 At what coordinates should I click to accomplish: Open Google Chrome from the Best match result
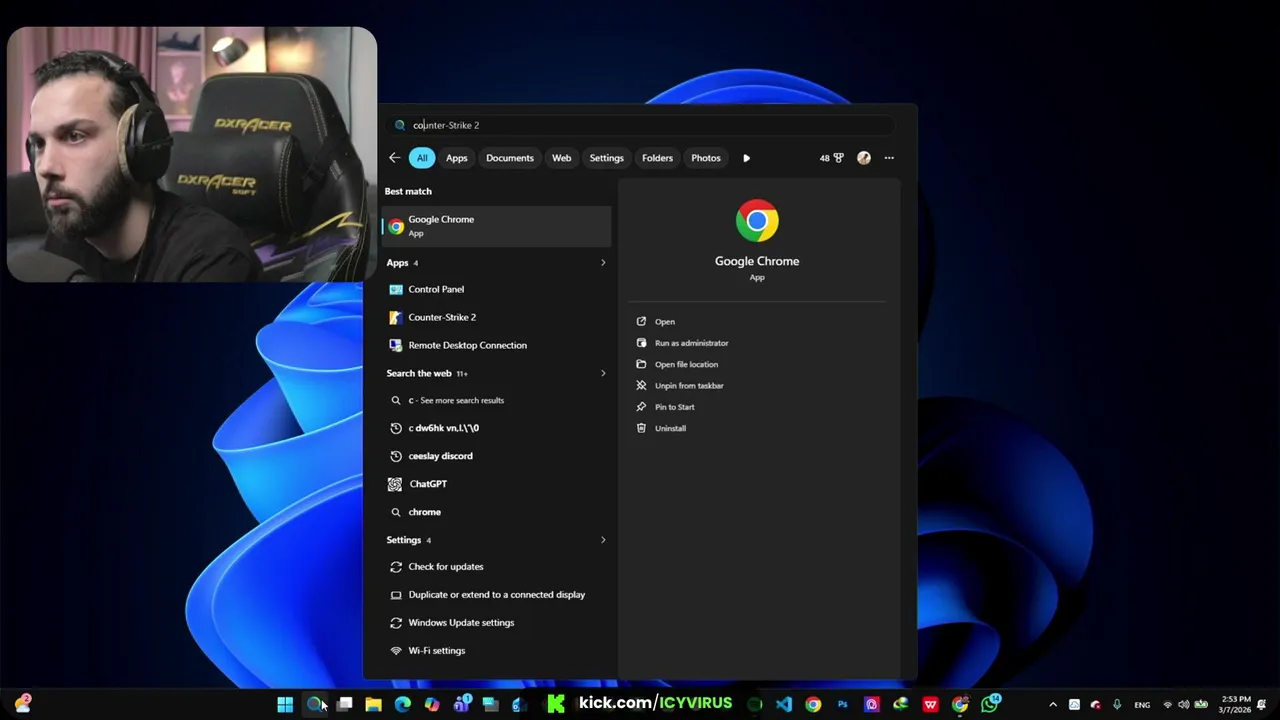coord(497,226)
